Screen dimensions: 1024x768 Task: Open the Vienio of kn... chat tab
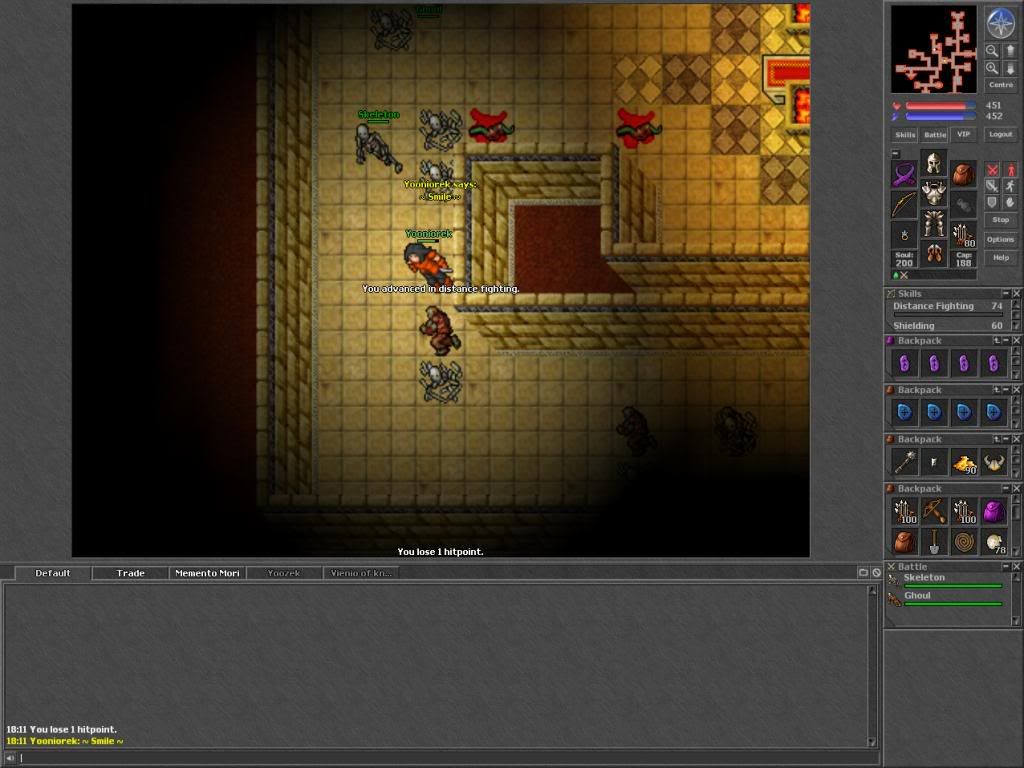361,573
